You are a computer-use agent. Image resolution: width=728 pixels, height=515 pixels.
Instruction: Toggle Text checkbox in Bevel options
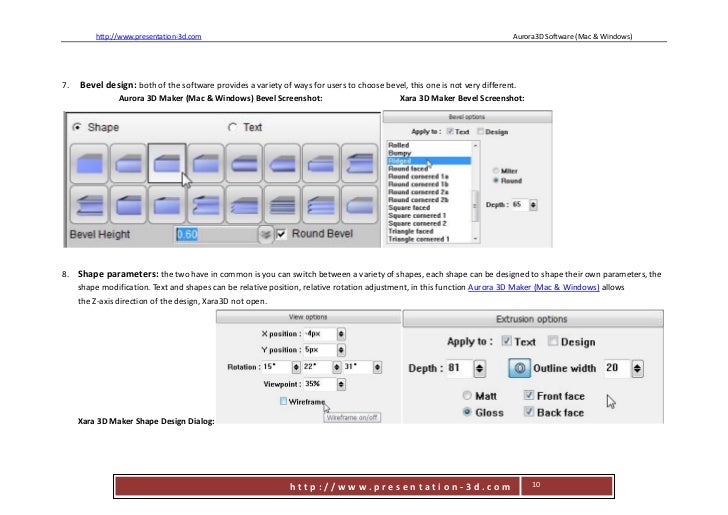450,131
